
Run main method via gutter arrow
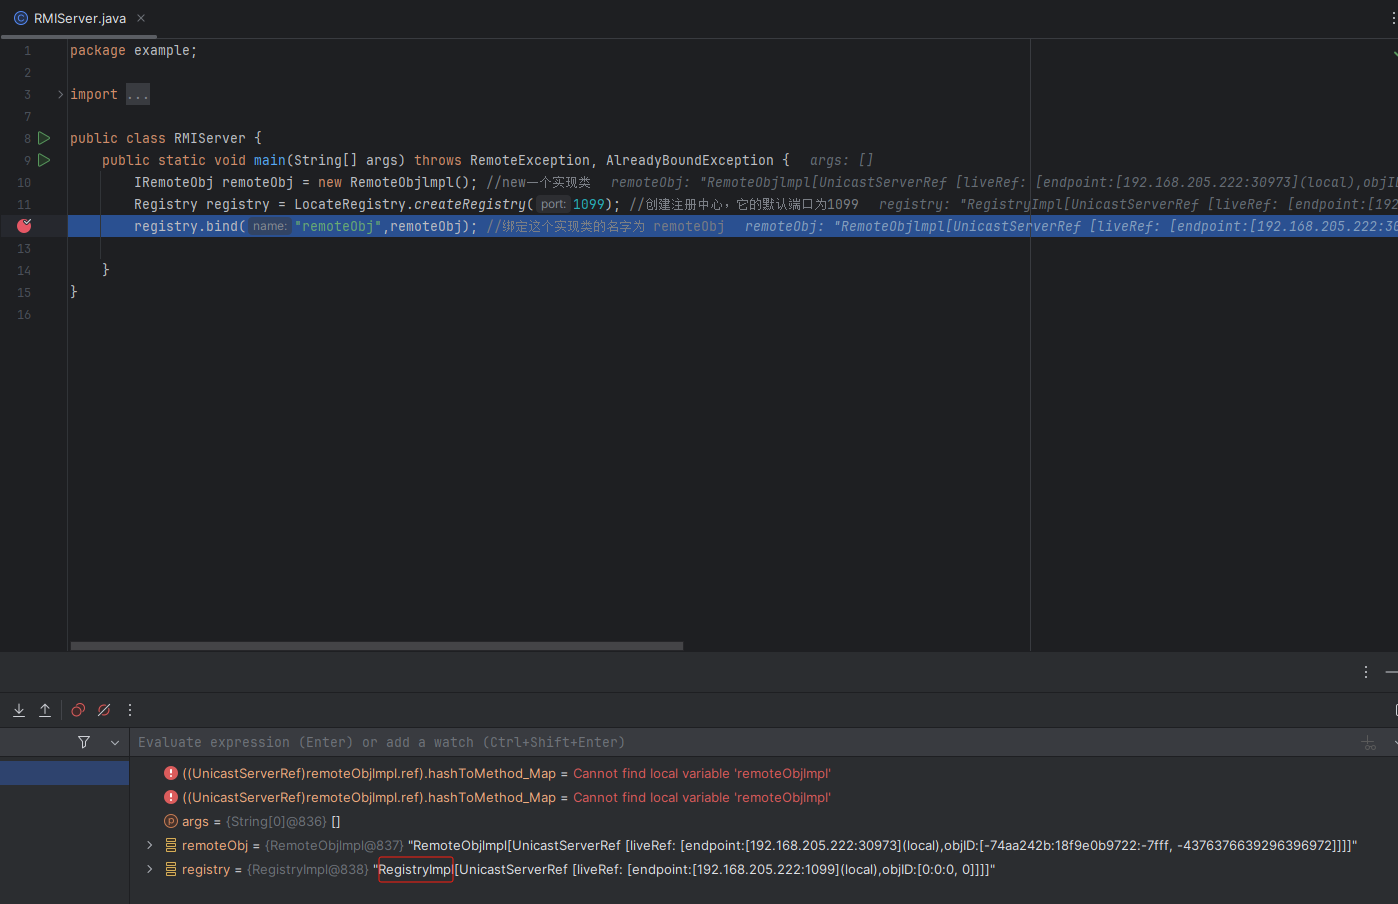(44, 160)
